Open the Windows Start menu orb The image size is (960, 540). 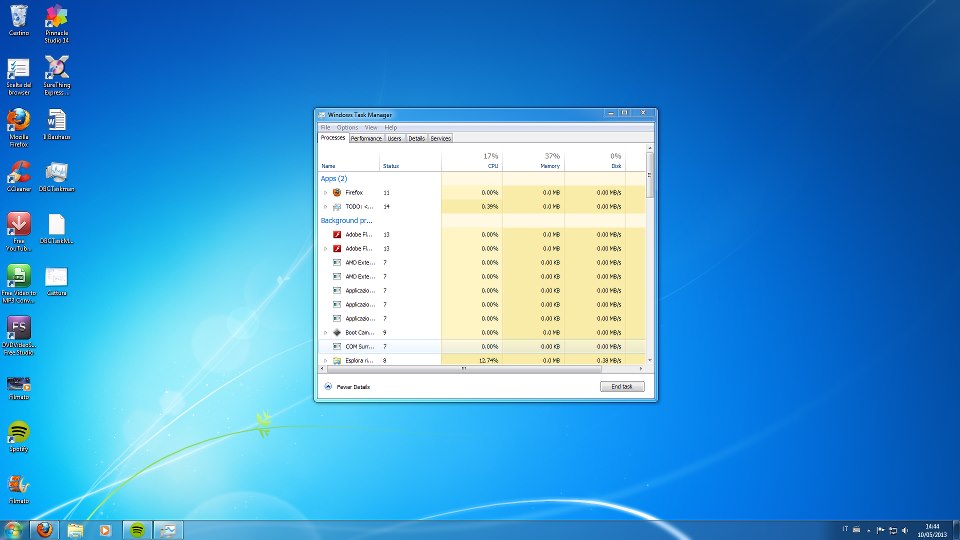[x=13, y=530]
